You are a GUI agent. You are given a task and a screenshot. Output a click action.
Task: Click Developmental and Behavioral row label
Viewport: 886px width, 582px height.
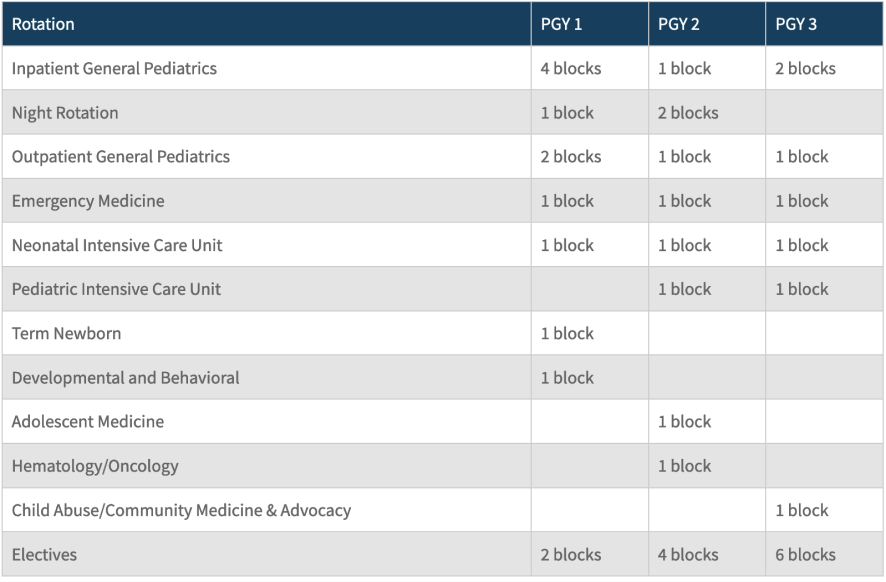[125, 378]
